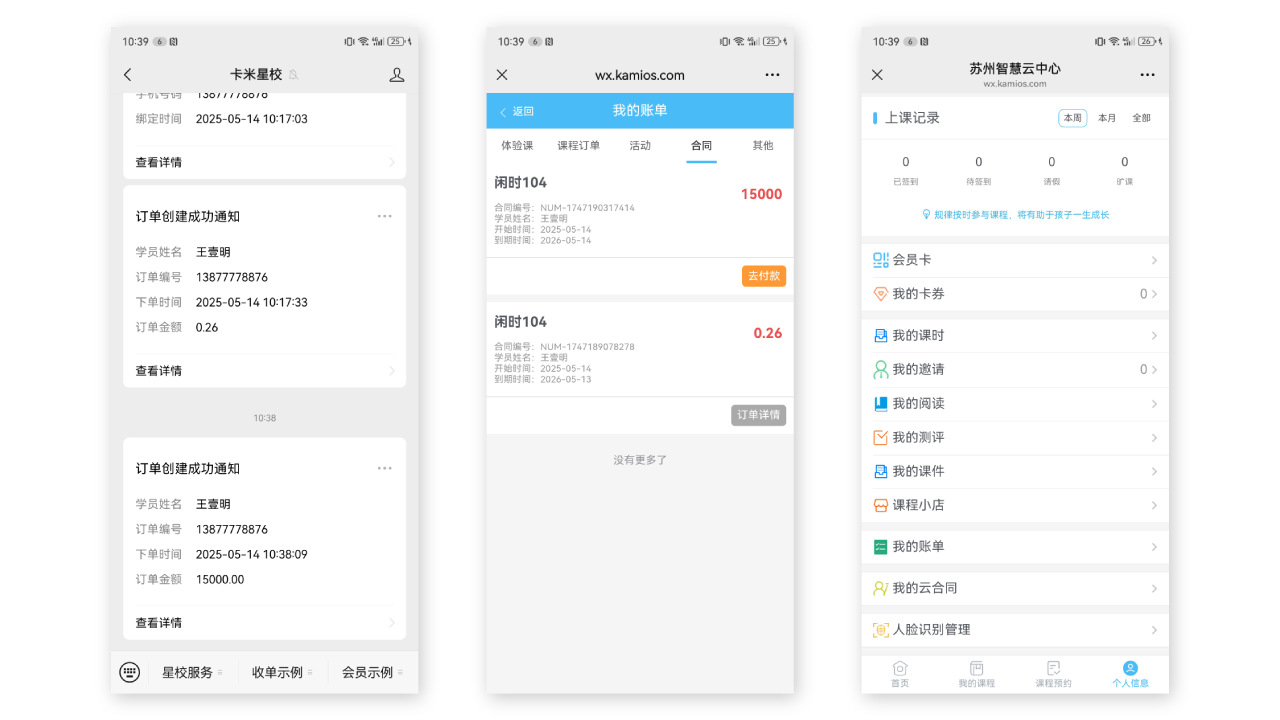This screenshot has width=1280, height=720.
Task: Click the 我的测评 icon
Action: click(x=880, y=438)
